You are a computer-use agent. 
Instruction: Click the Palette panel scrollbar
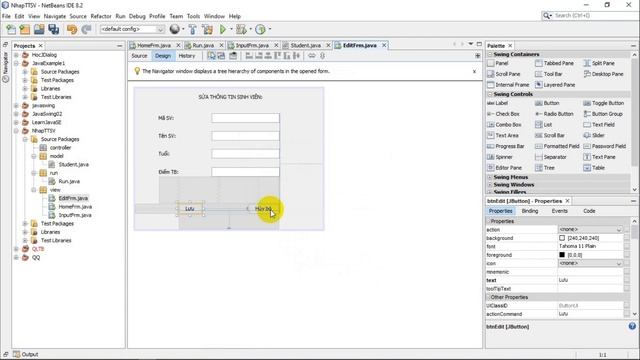click(x=634, y=112)
